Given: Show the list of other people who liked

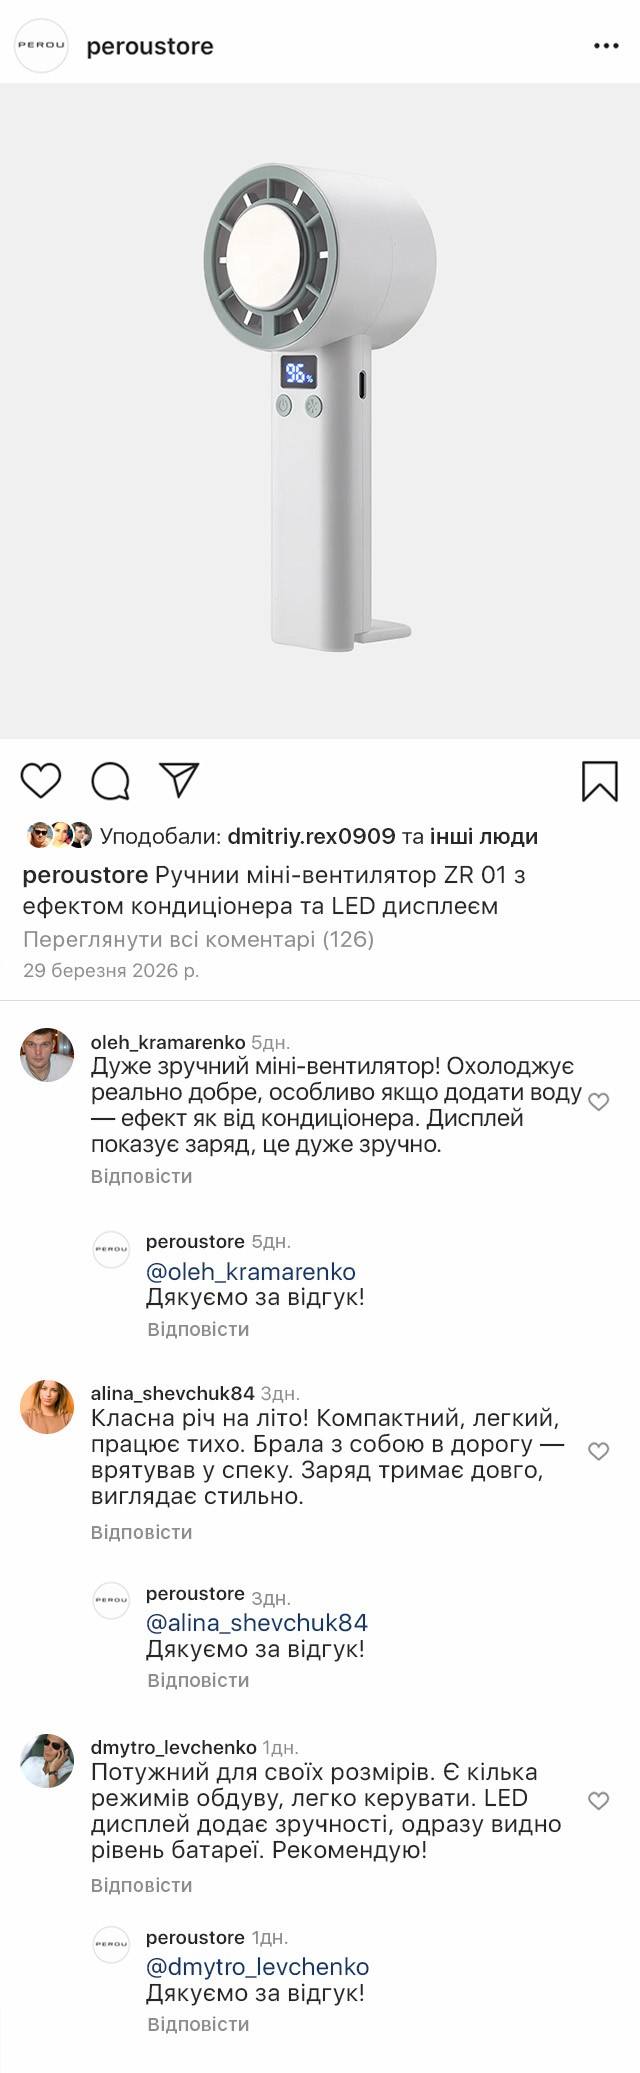Looking at the screenshot, I should (484, 836).
